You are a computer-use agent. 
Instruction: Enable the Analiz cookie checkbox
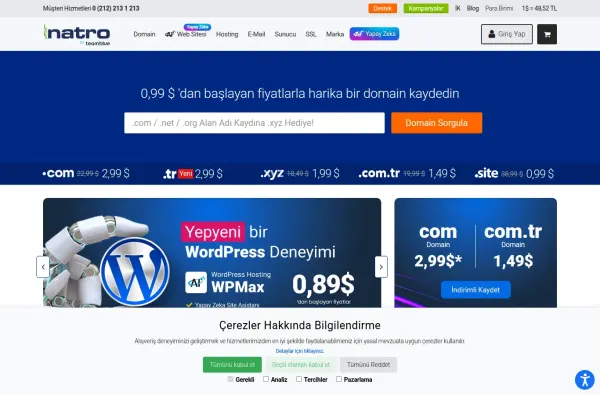266,379
